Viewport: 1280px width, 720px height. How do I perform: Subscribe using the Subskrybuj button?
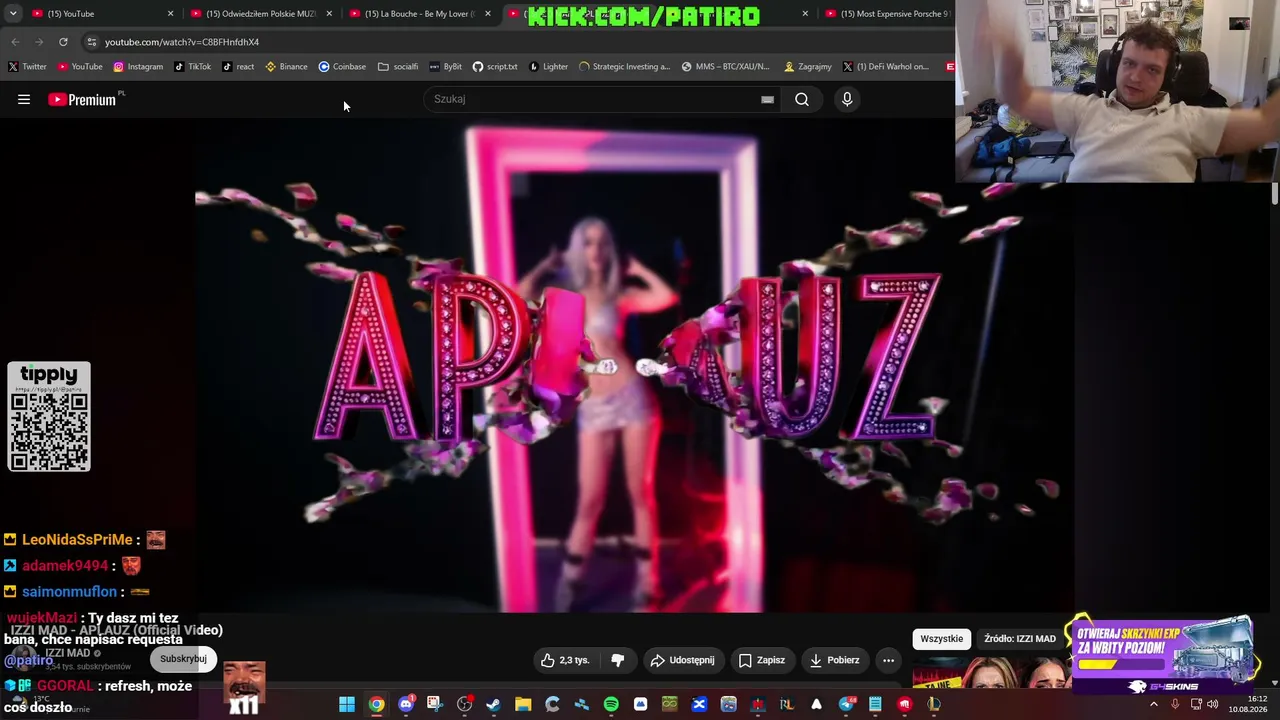tap(183, 659)
